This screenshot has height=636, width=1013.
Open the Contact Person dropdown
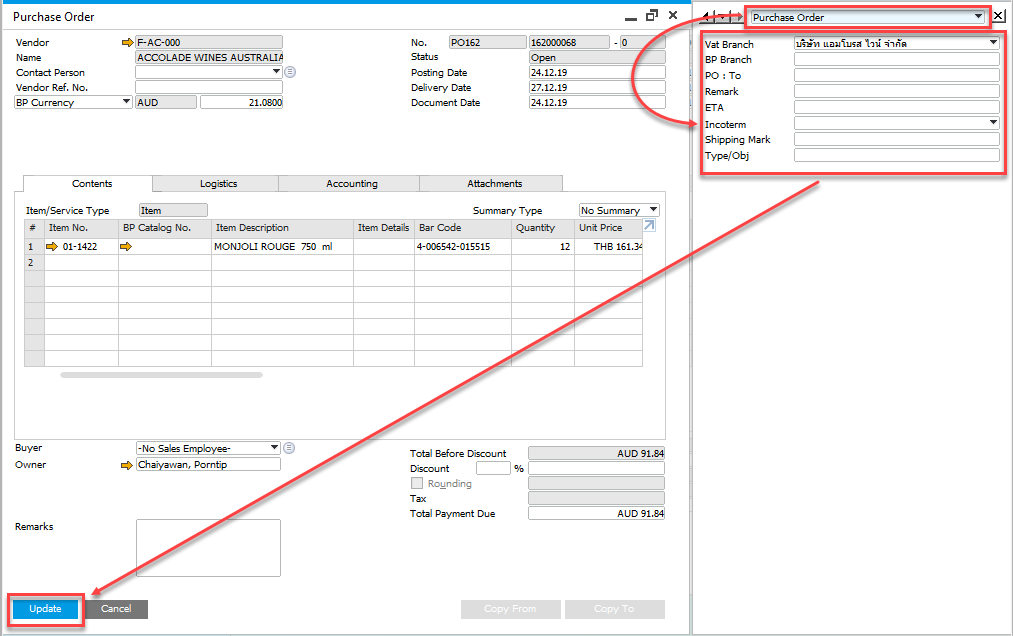[x=277, y=72]
